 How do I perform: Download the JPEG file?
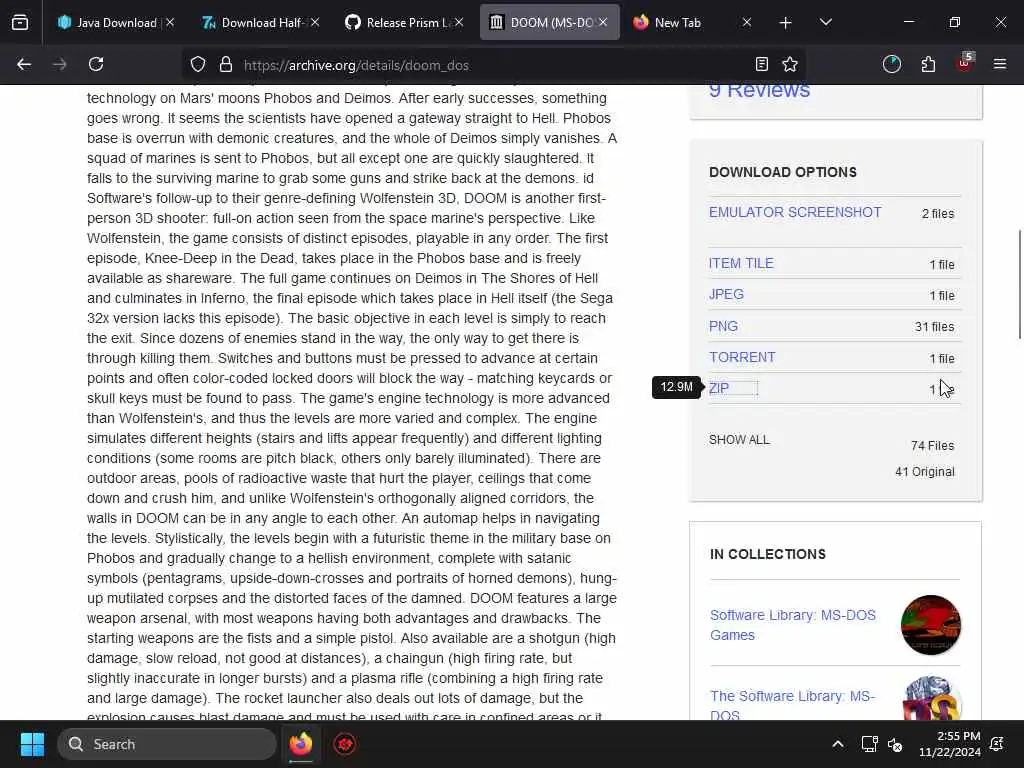pyautogui.click(x=726, y=294)
